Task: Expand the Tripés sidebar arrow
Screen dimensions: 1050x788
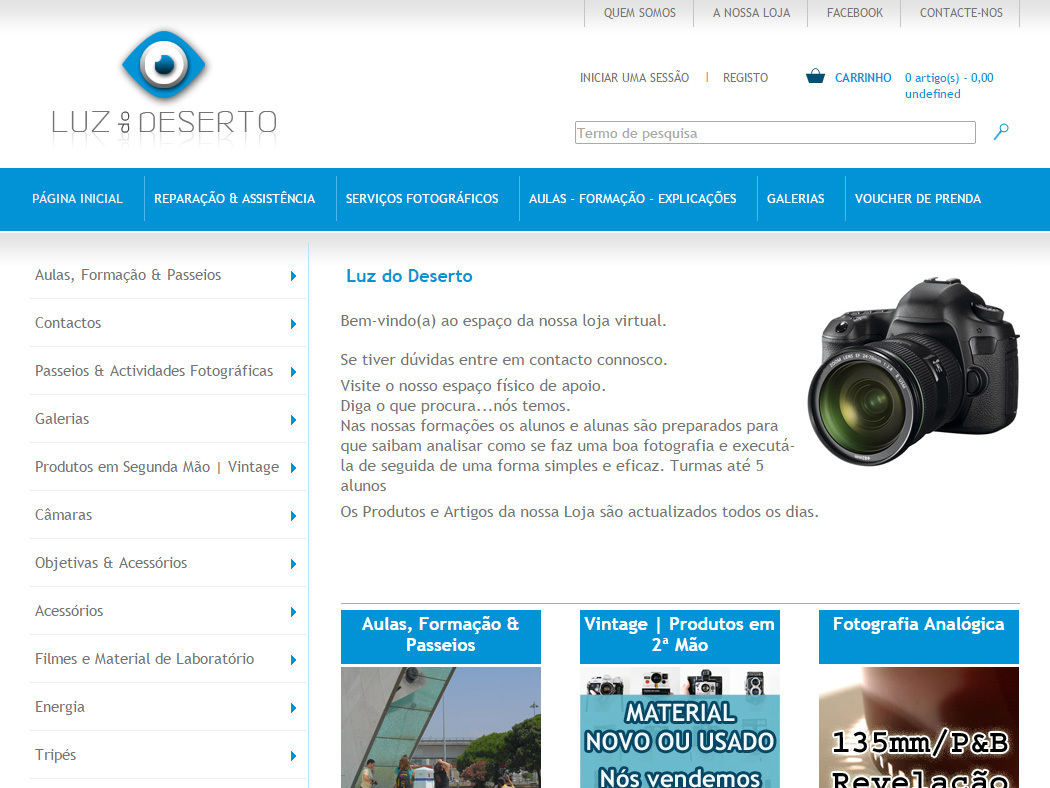Action: coord(293,756)
